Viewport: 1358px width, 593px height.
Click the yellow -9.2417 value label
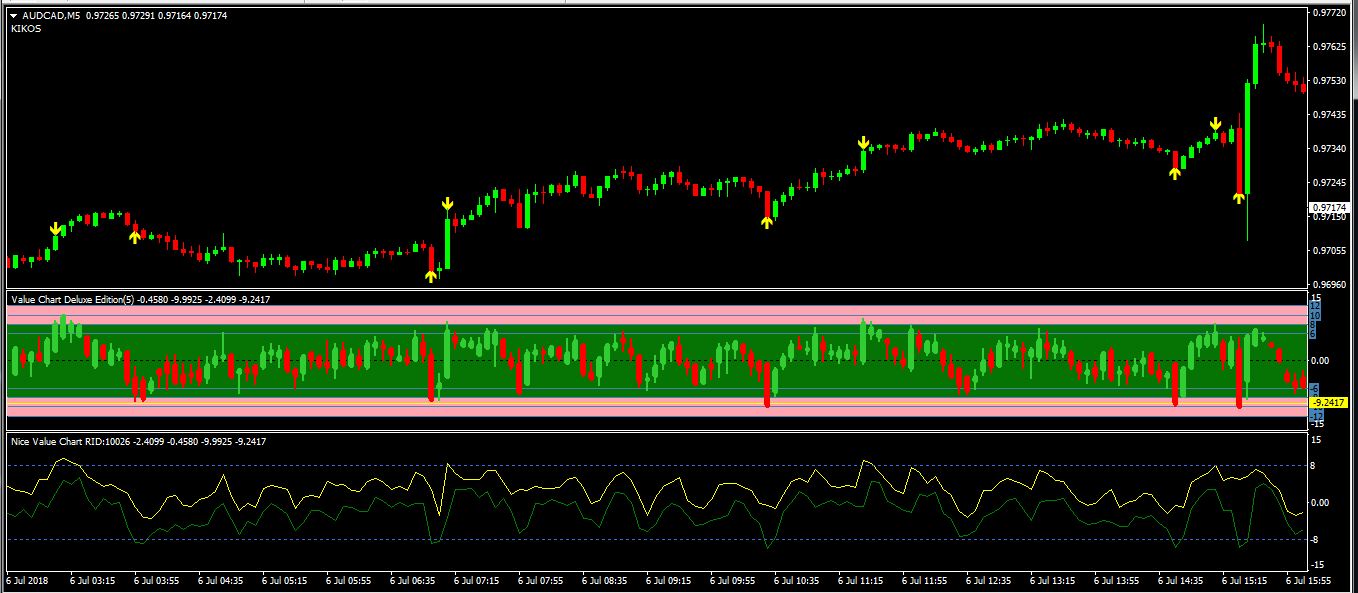coord(1330,401)
